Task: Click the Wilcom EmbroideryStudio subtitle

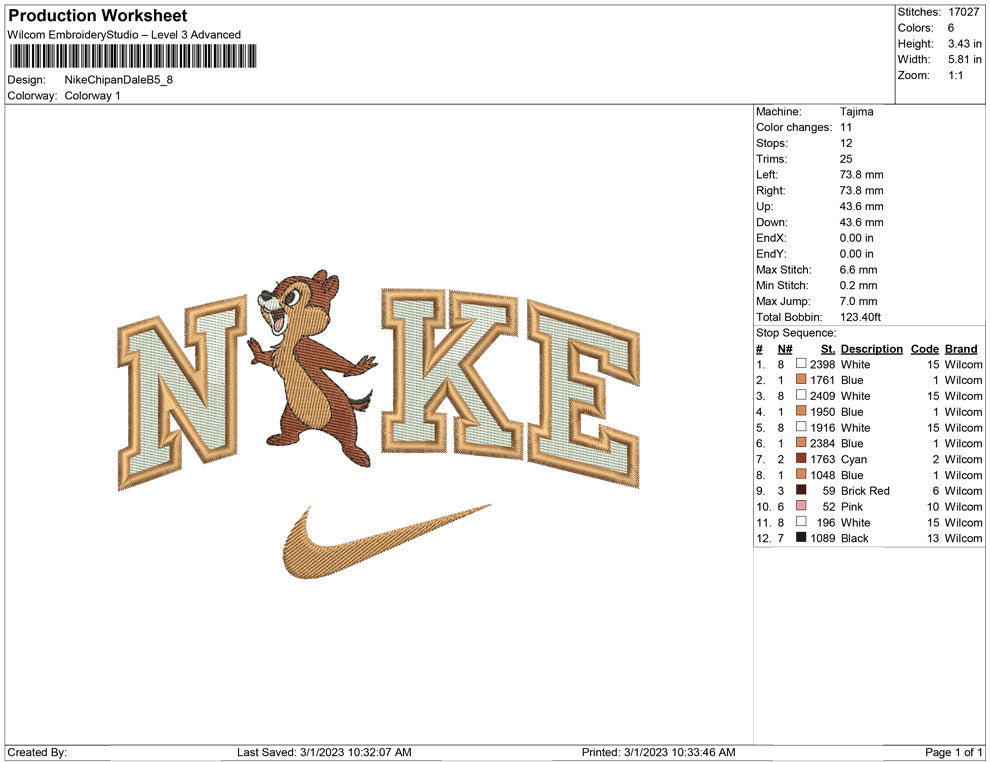Action: (124, 35)
